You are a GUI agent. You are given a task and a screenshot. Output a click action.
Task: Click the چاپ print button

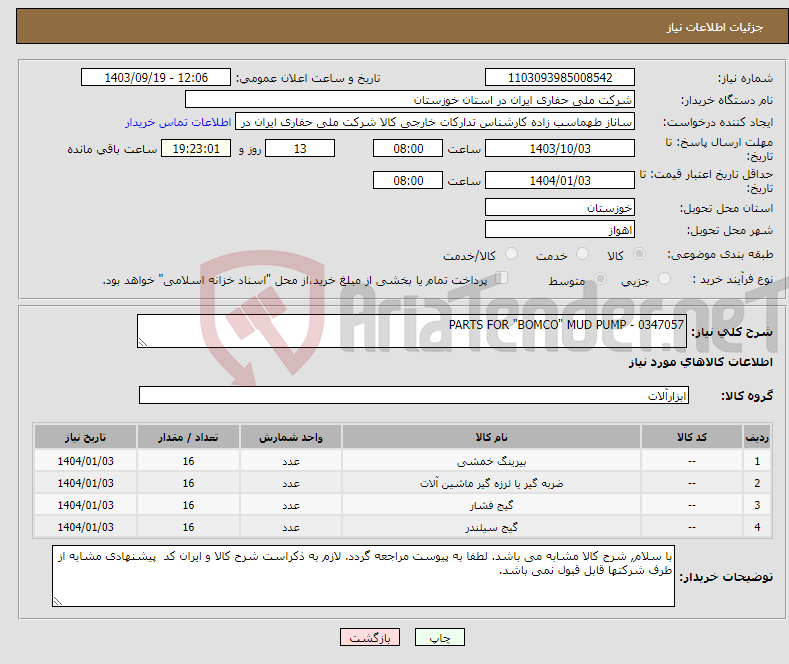pyautogui.click(x=440, y=637)
